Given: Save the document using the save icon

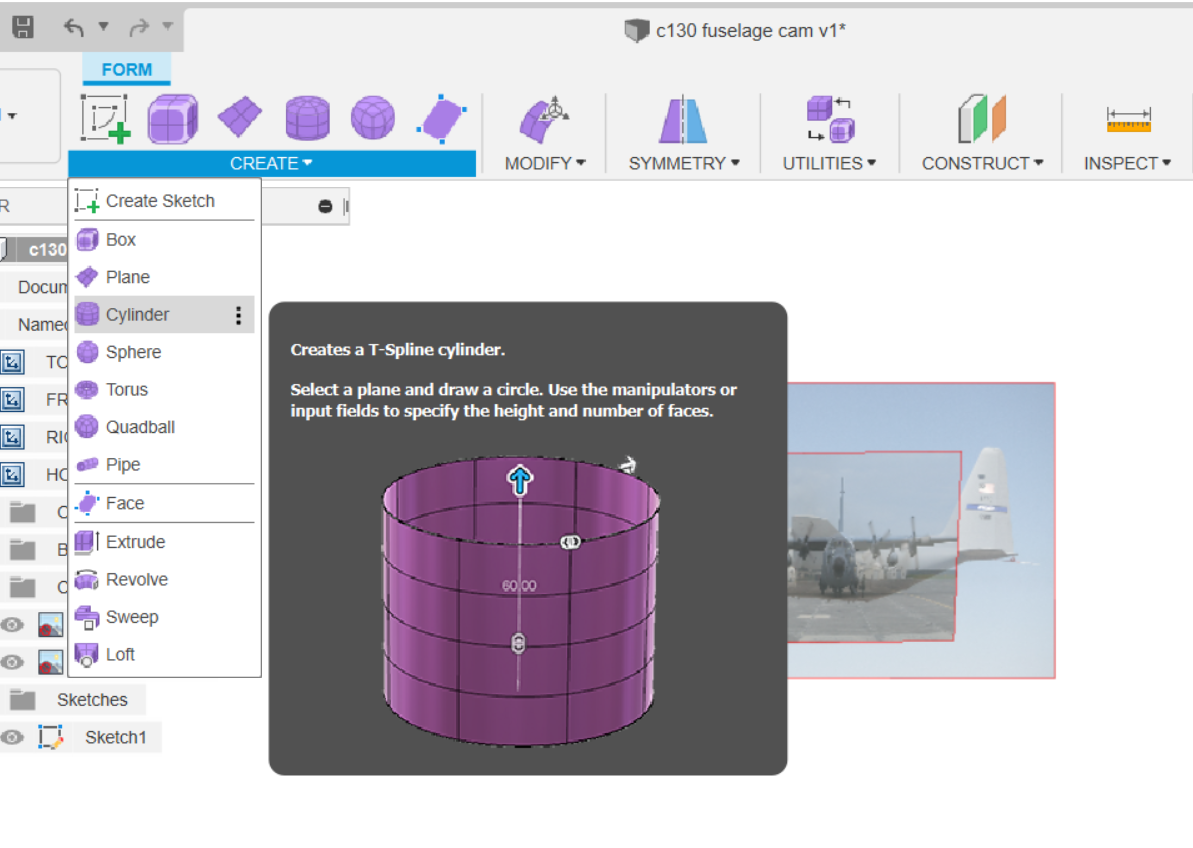Looking at the screenshot, I should click(22, 28).
